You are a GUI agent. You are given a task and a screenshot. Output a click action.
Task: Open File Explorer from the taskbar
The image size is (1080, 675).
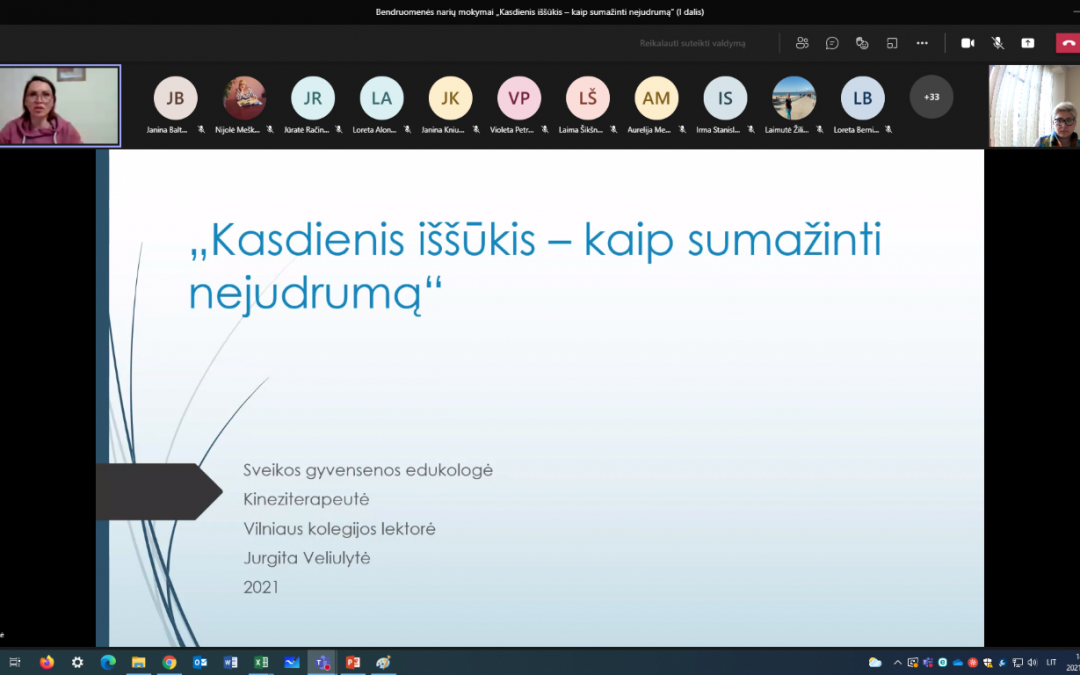tap(138, 663)
